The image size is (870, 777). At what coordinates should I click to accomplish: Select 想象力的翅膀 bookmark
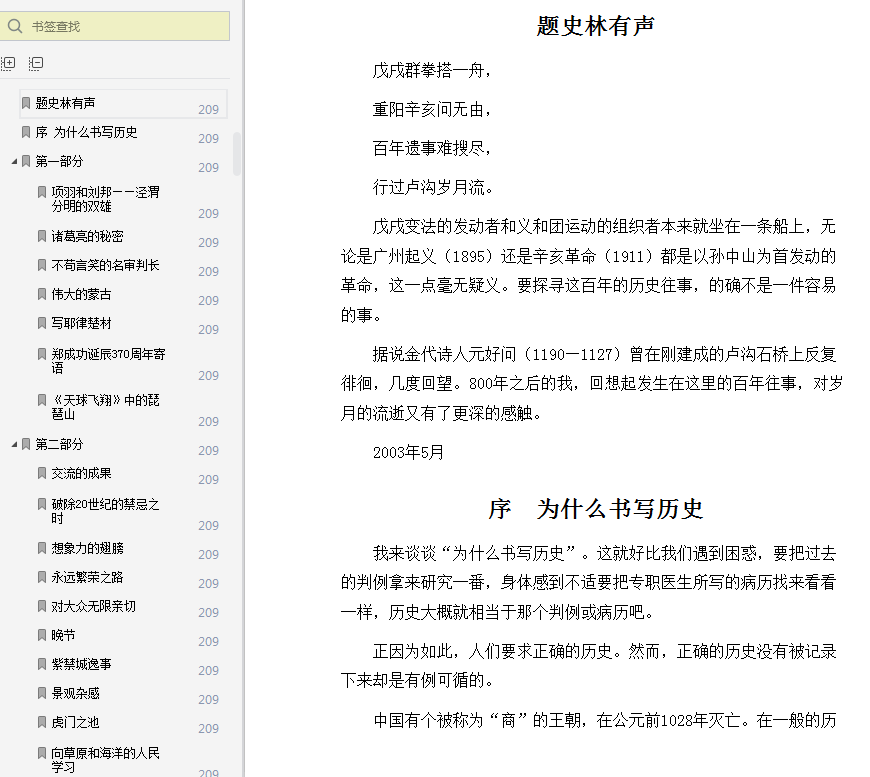[x=88, y=548]
